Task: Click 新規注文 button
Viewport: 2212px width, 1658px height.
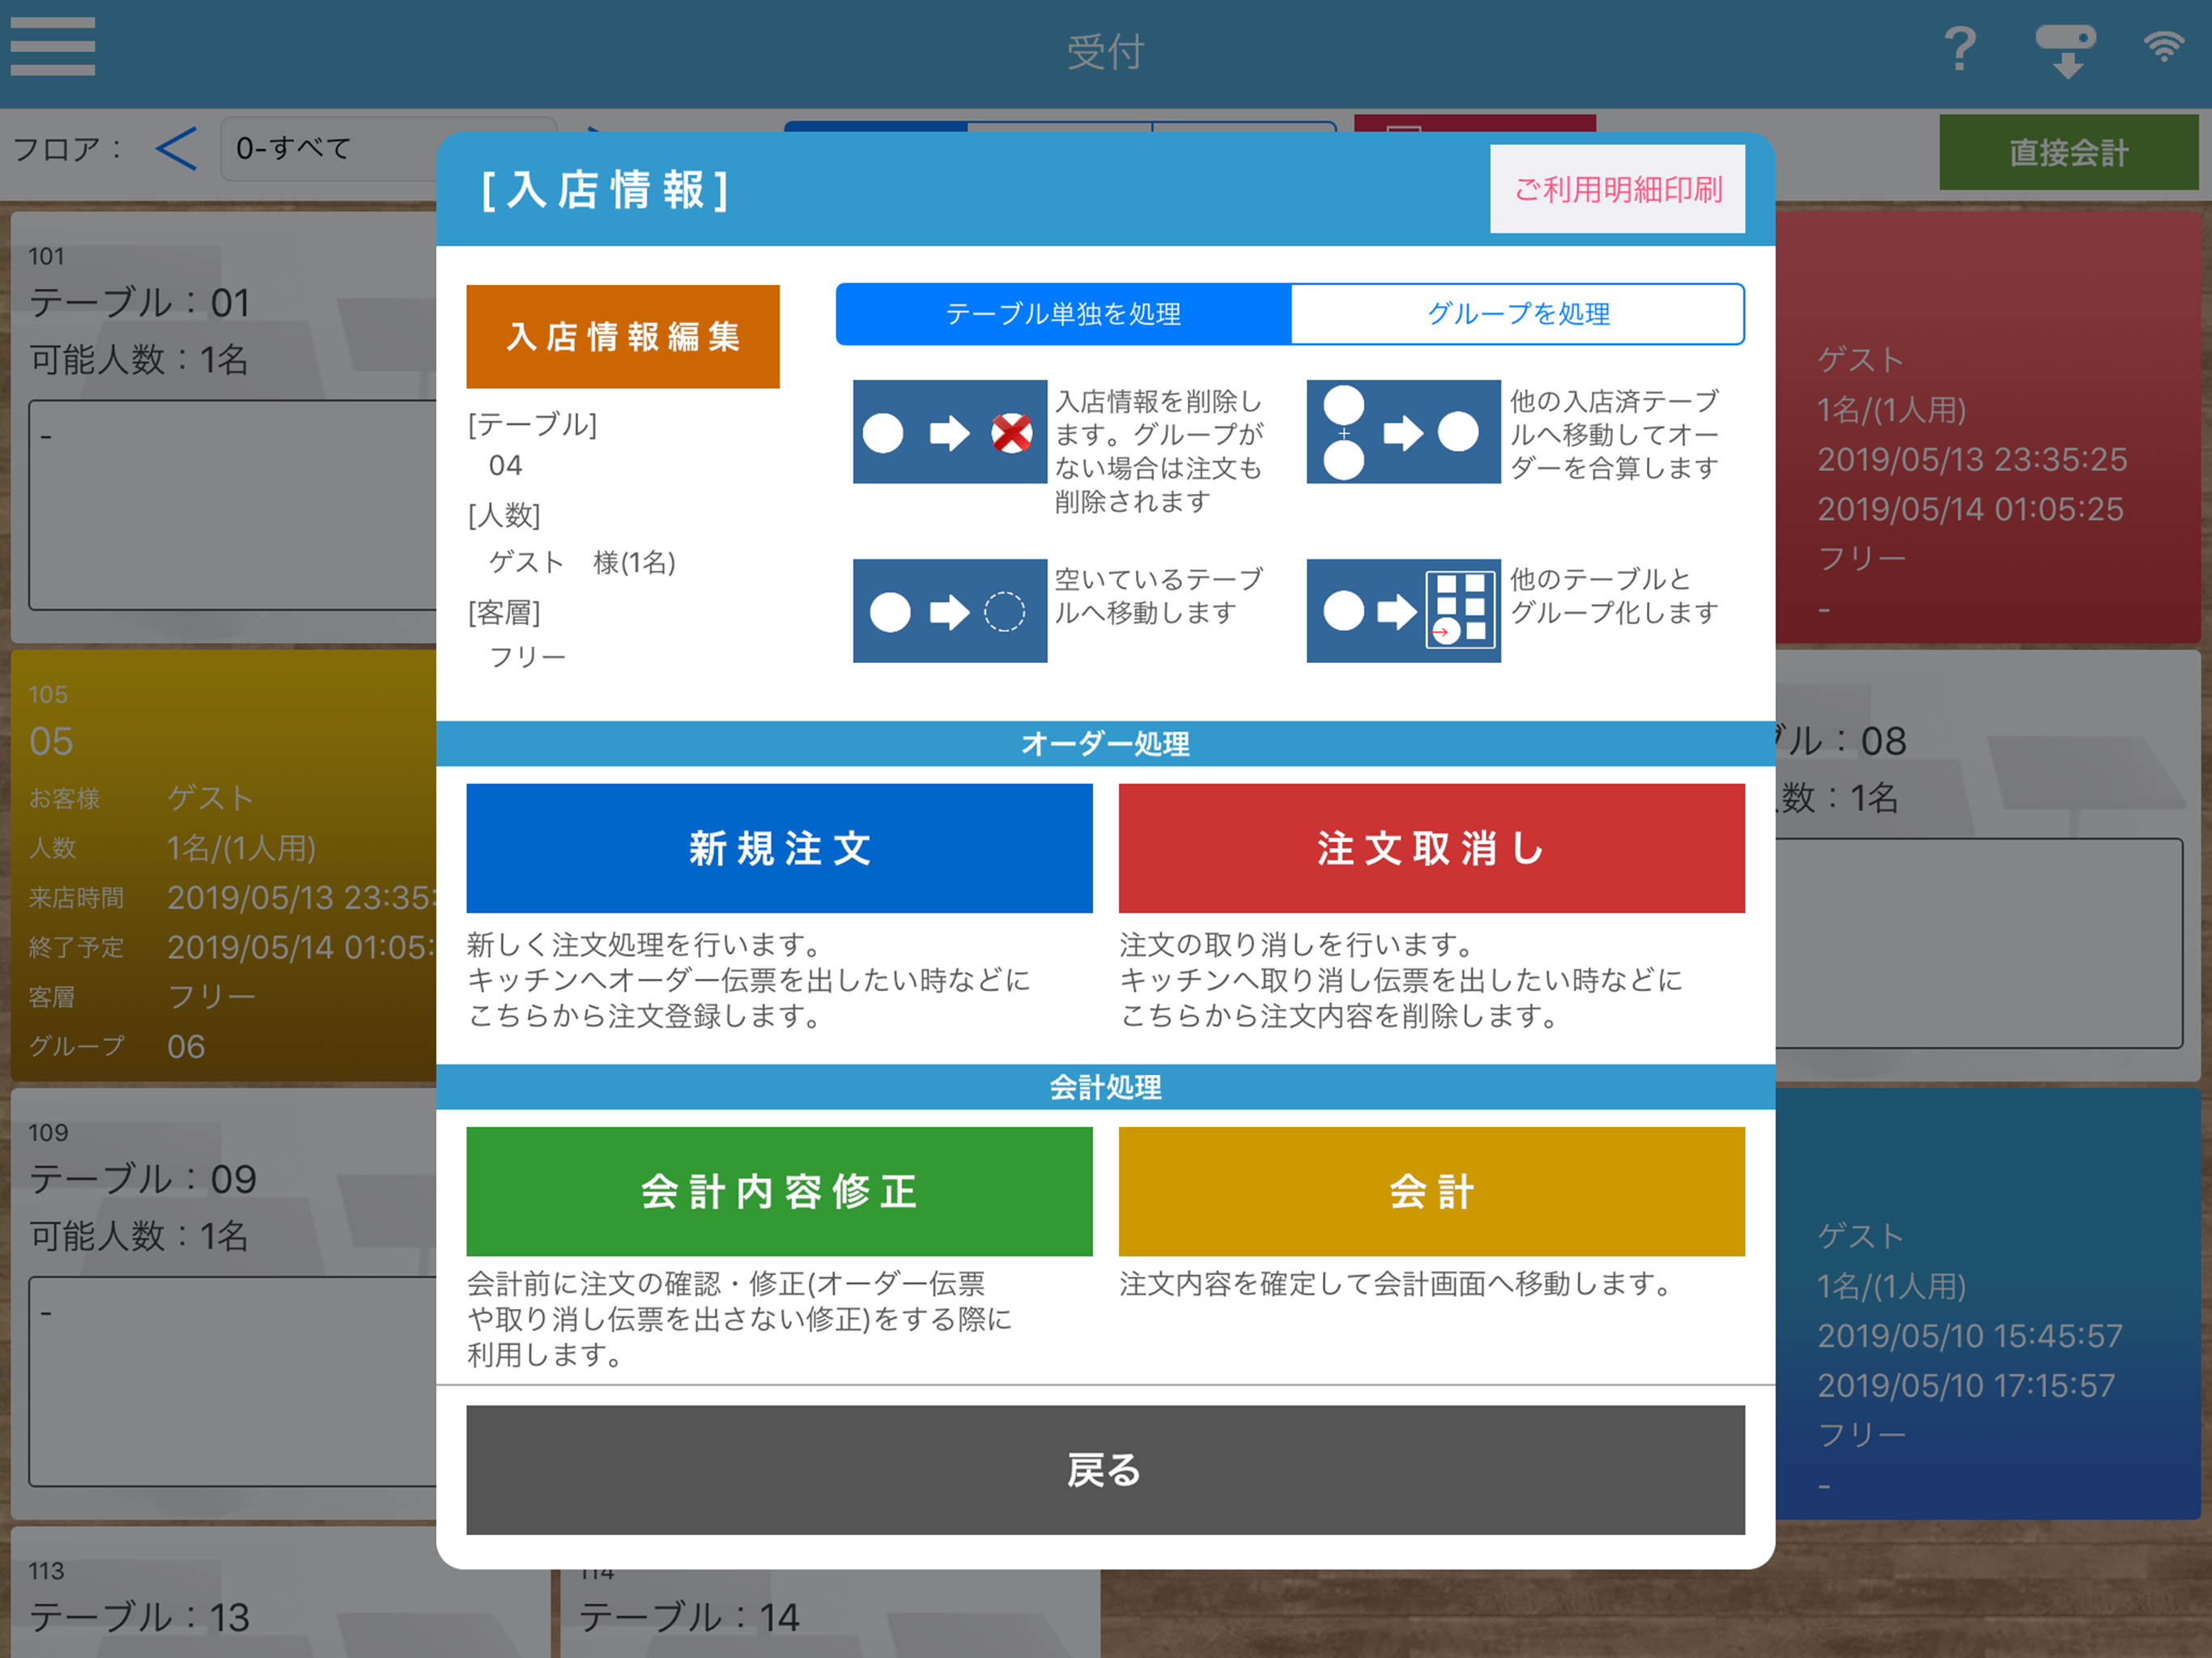Action: point(779,848)
